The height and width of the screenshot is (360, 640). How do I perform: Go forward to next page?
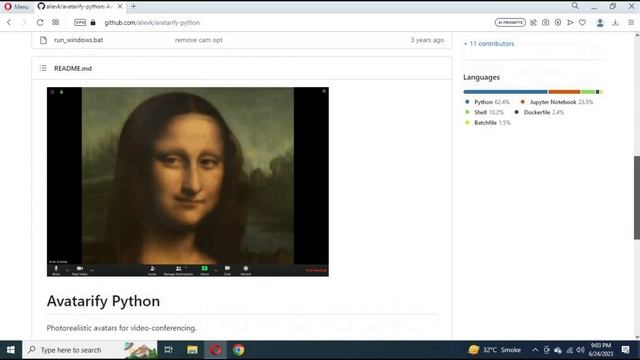tap(24, 22)
